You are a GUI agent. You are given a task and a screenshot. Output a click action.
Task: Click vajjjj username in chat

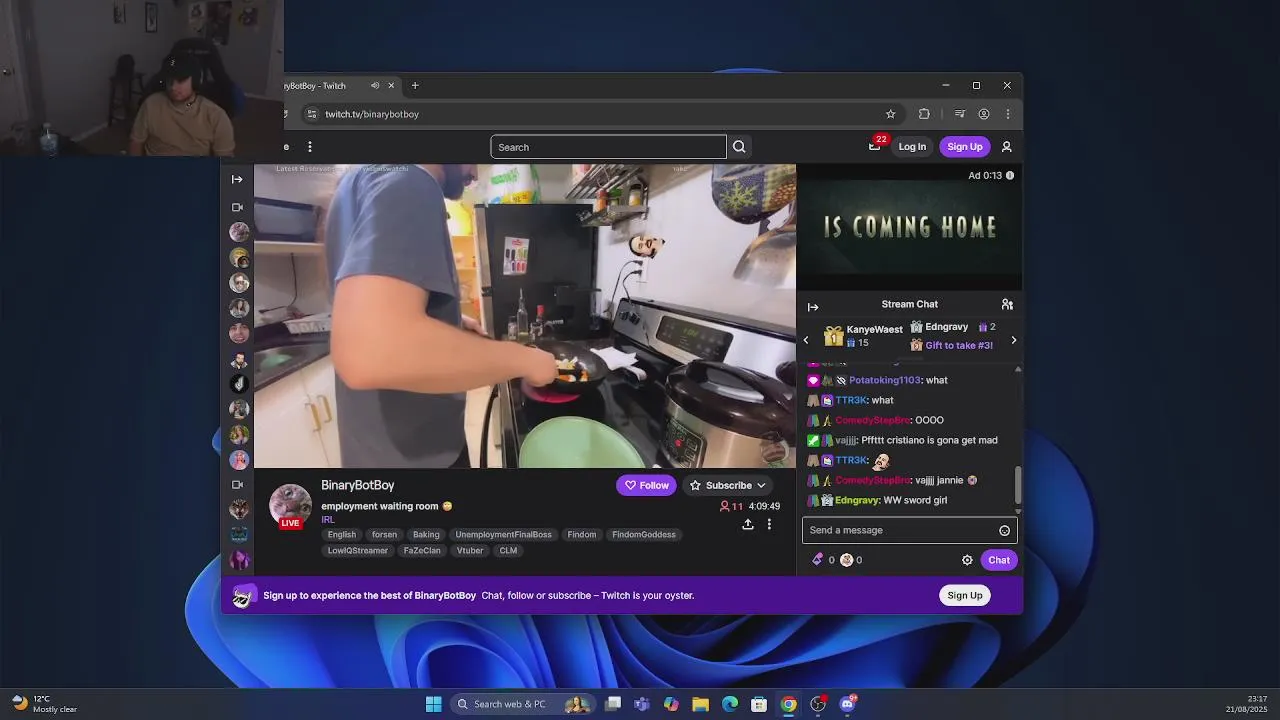pos(845,440)
